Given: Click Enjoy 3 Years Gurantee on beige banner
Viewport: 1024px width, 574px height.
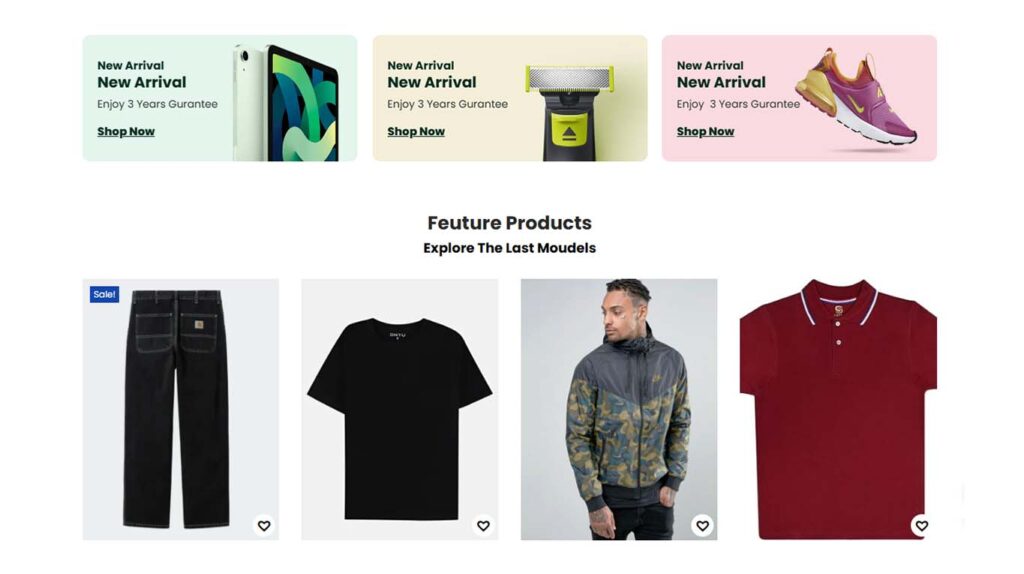Looking at the screenshot, I should click(x=447, y=104).
